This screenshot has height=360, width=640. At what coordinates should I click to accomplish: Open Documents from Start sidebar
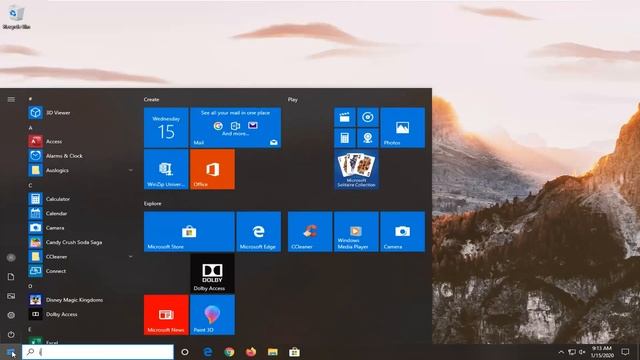click(x=11, y=277)
